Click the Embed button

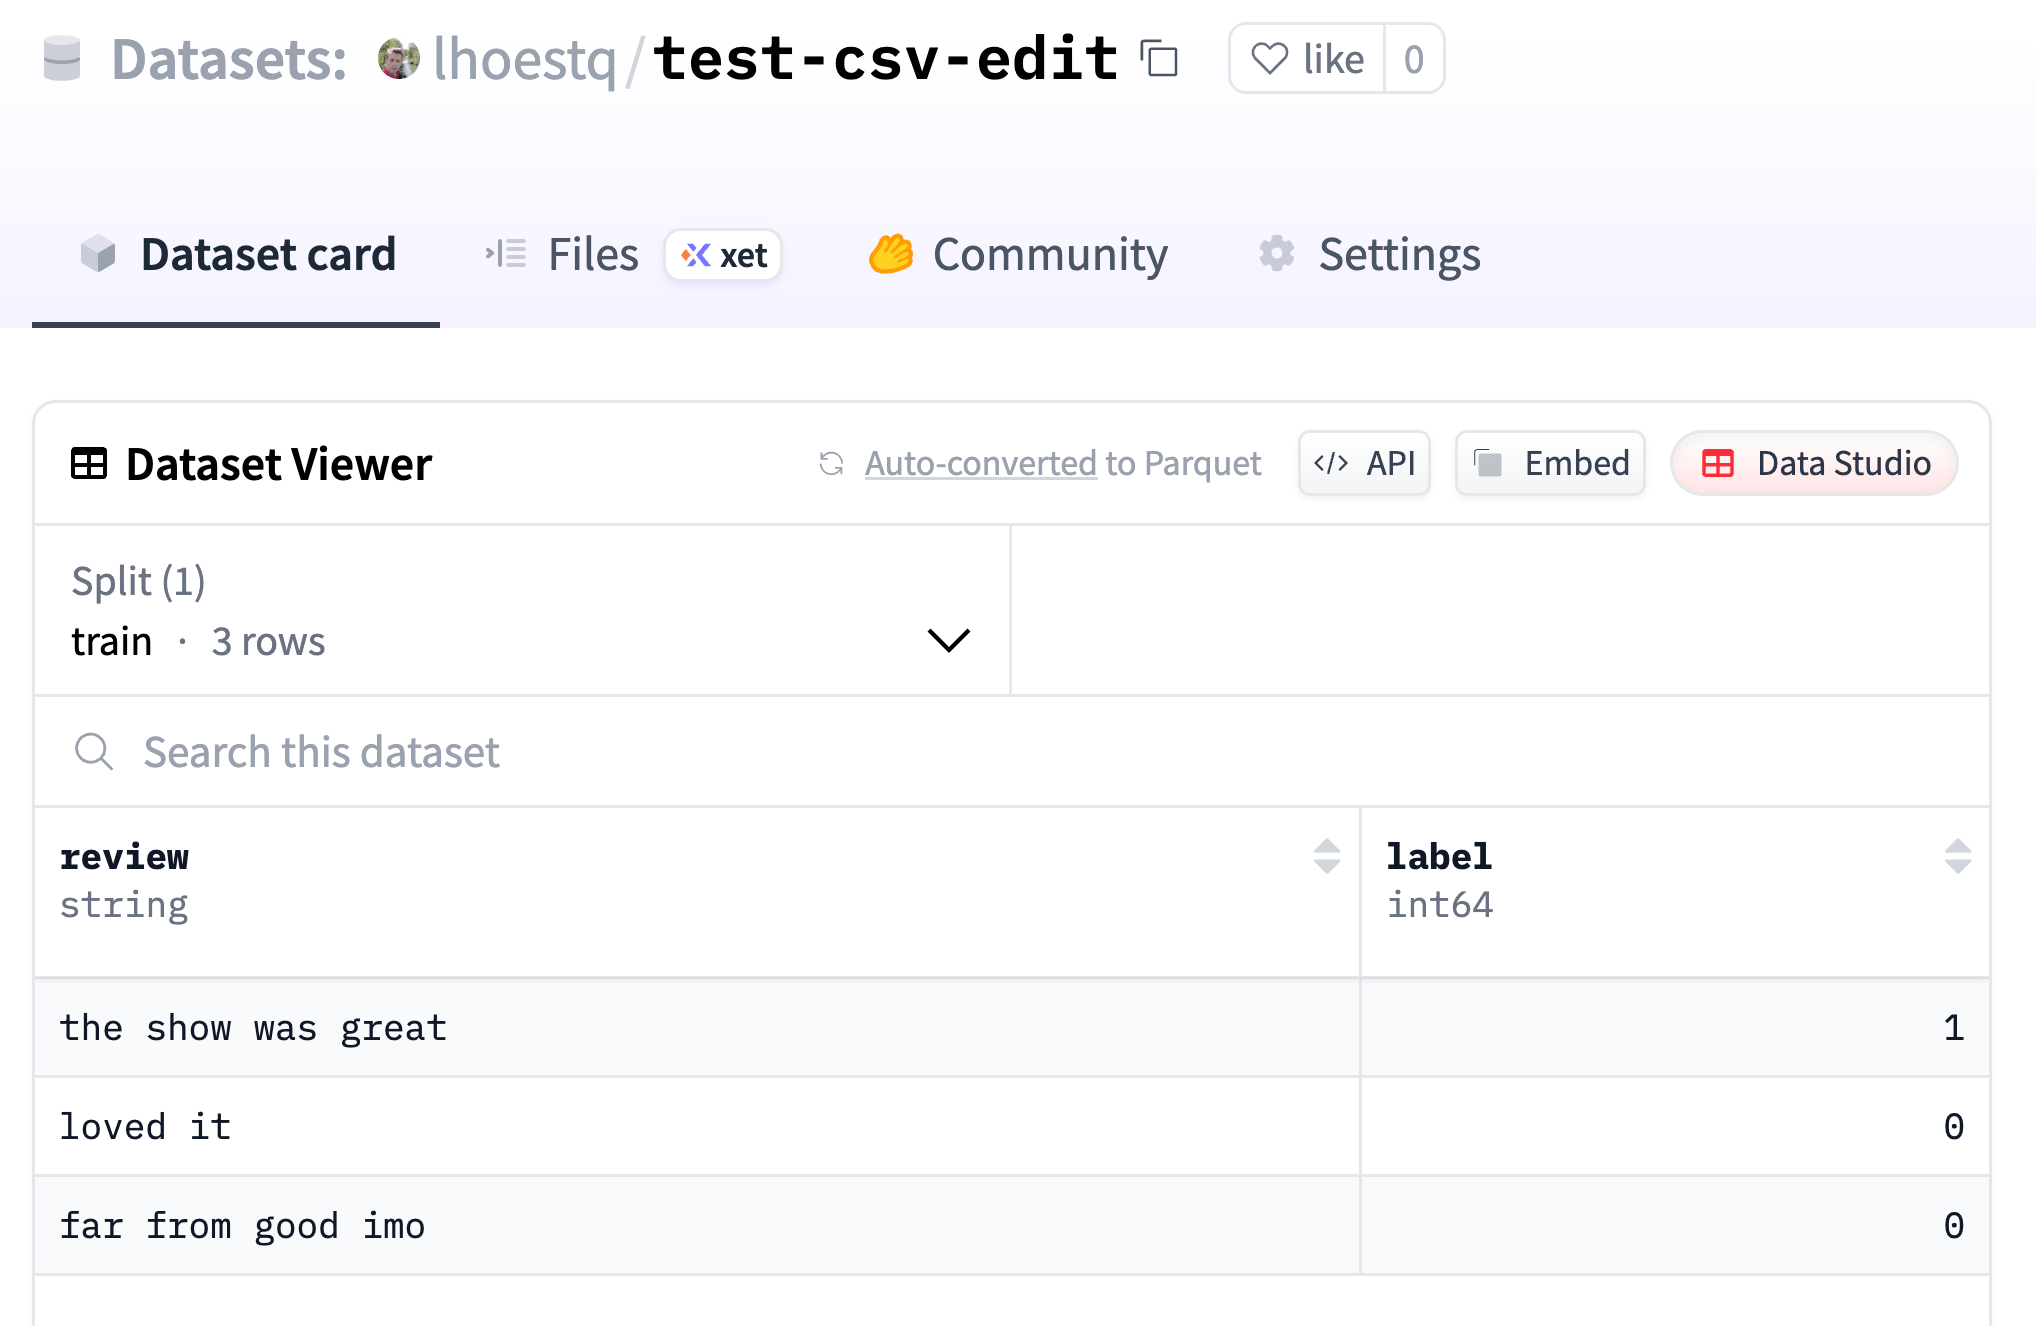1550,464
